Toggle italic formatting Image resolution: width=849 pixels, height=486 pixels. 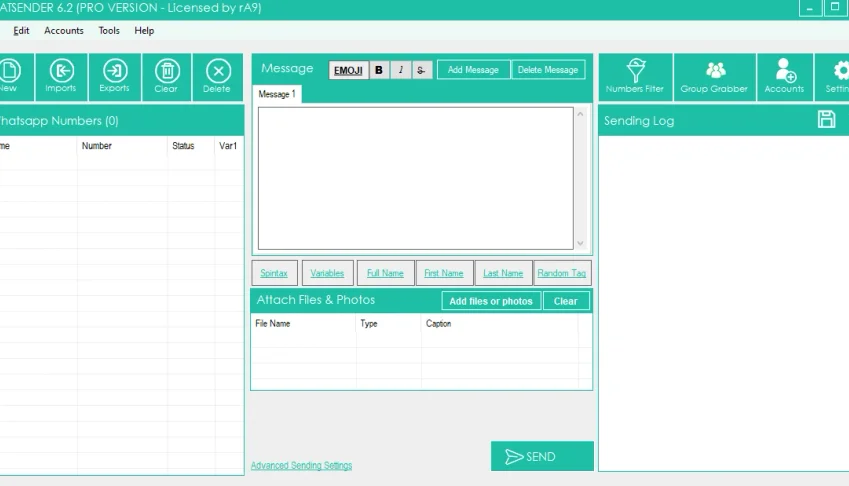click(x=401, y=70)
